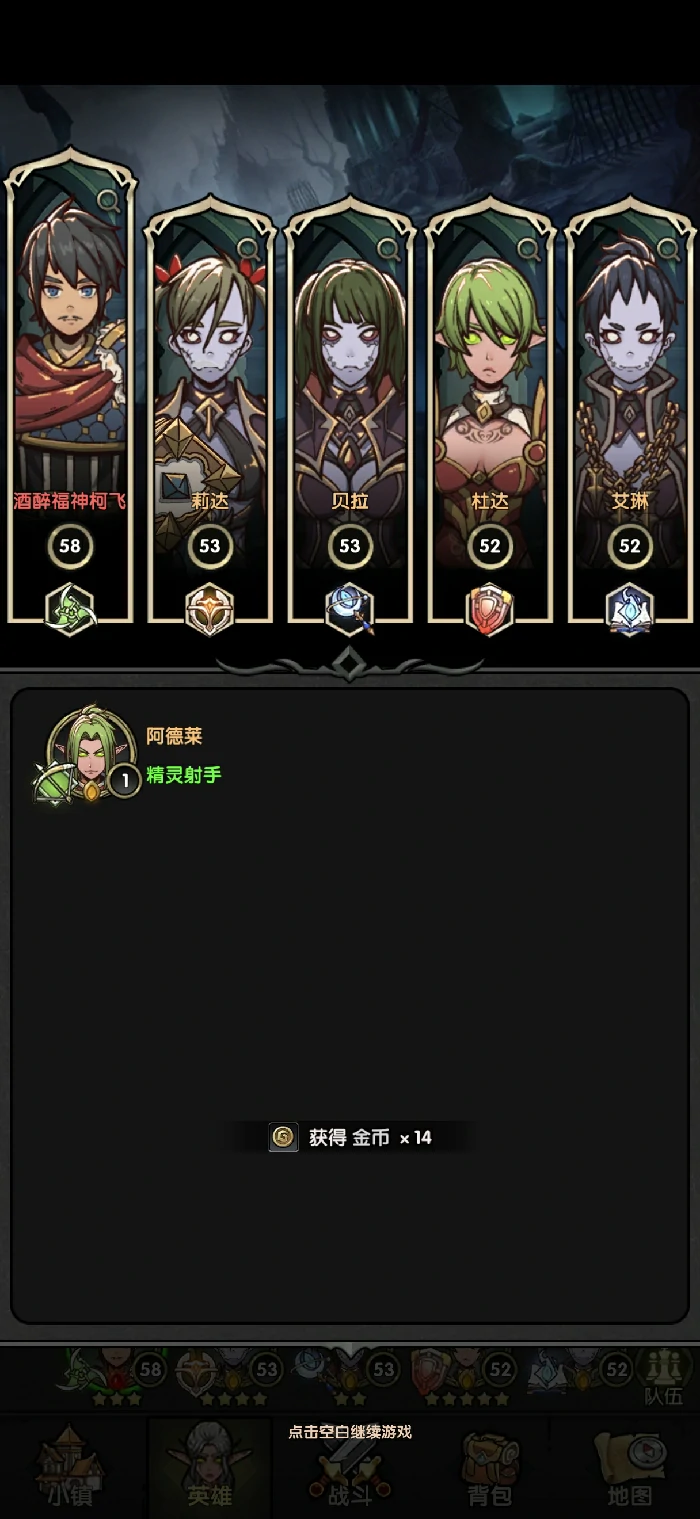Select the orange class emblem under 莉达

pyautogui.click(x=210, y=608)
